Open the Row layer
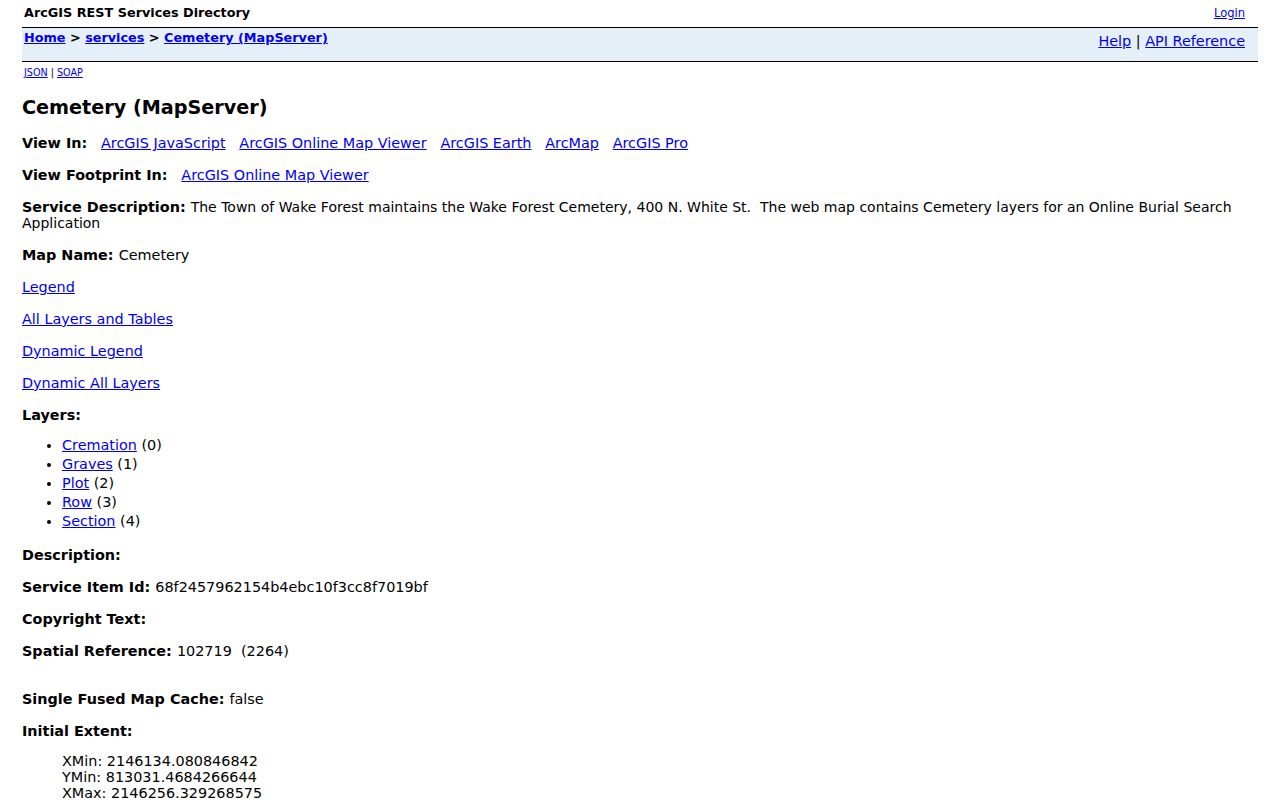 tap(77, 502)
